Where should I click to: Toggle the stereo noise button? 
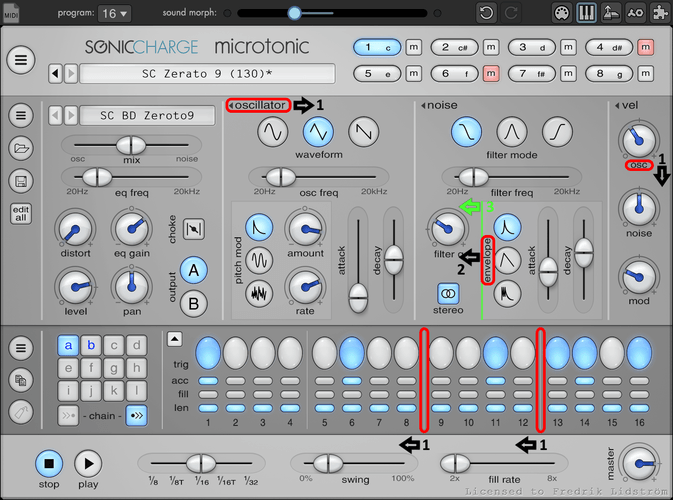click(448, 294)
